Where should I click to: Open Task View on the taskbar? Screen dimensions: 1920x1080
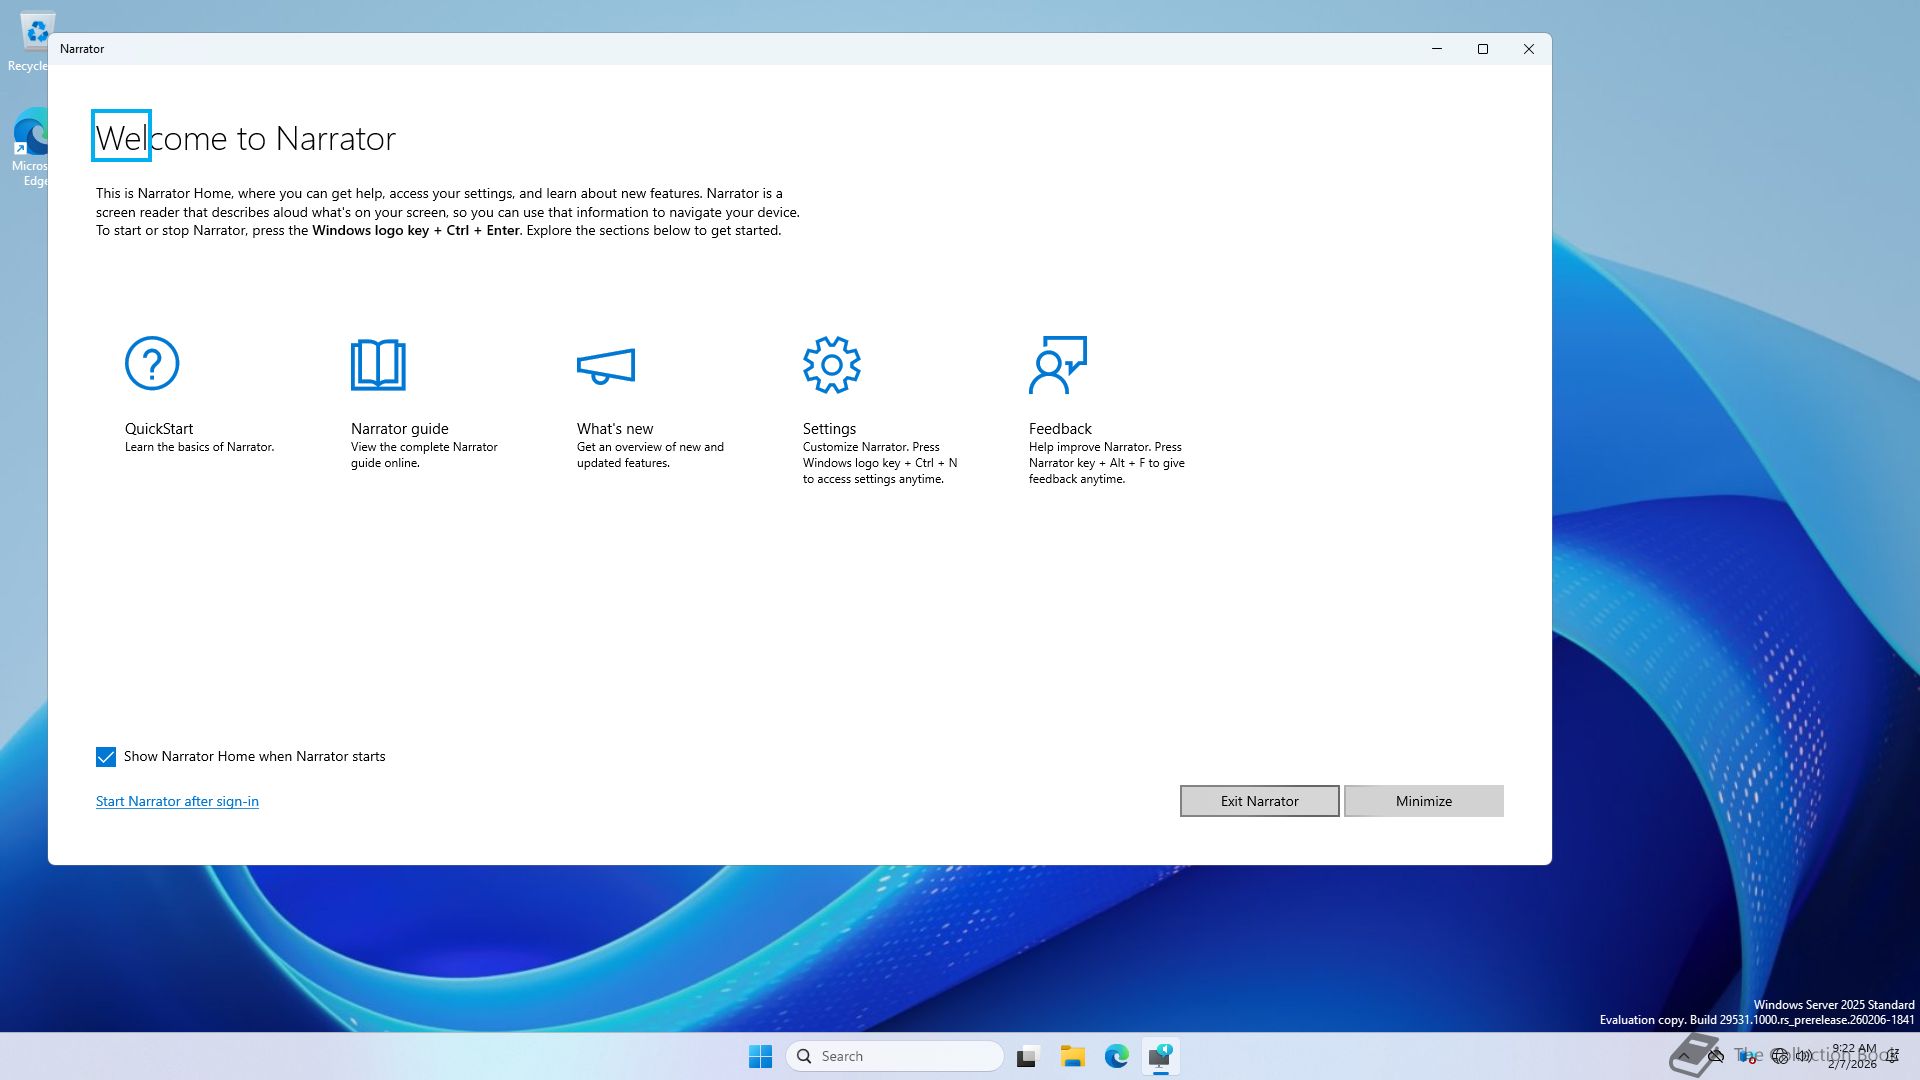coord(1027,1056)
